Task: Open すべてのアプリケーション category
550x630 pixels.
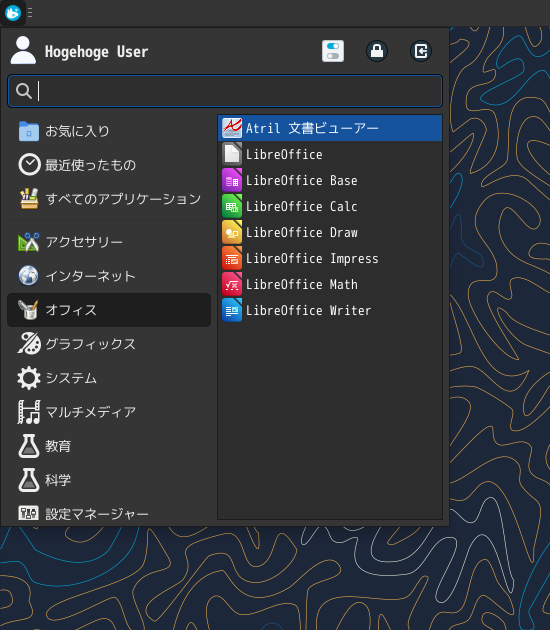Action: coord(109,199)
